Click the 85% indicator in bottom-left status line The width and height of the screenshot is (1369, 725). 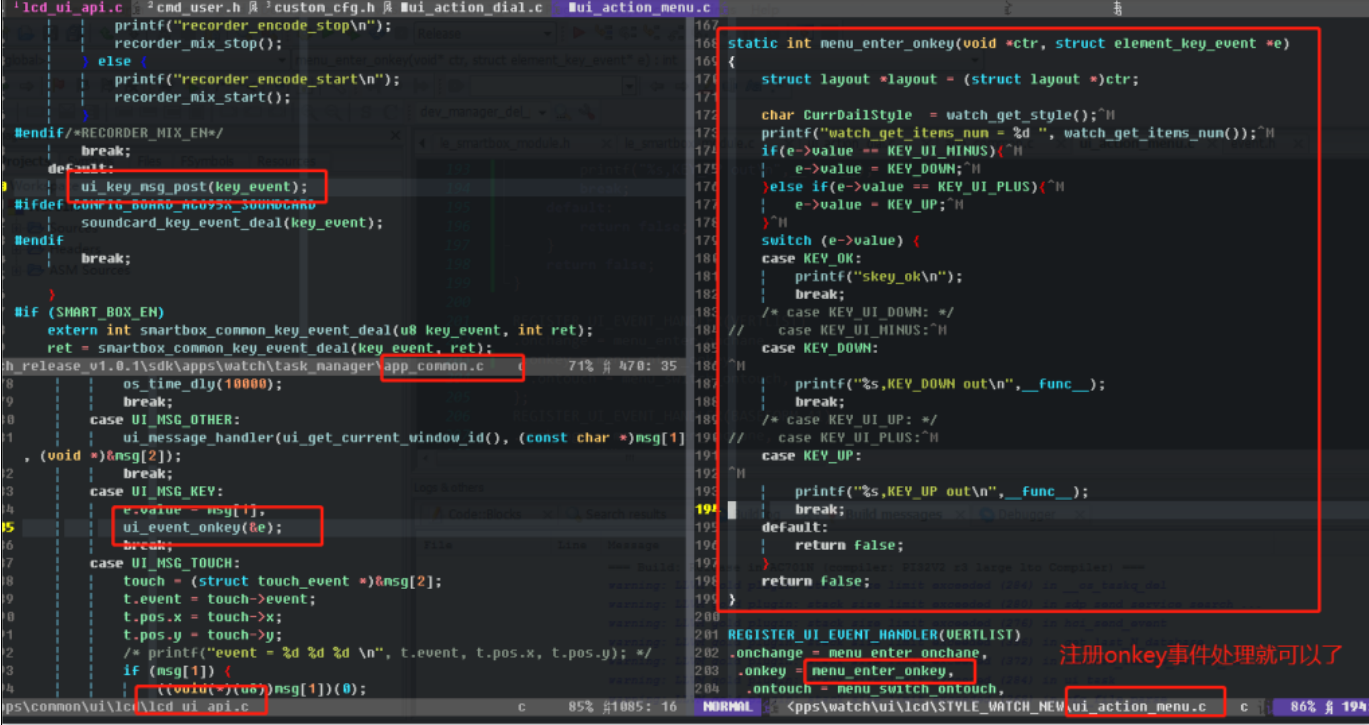pyautogui.click(x=581, y=706)
